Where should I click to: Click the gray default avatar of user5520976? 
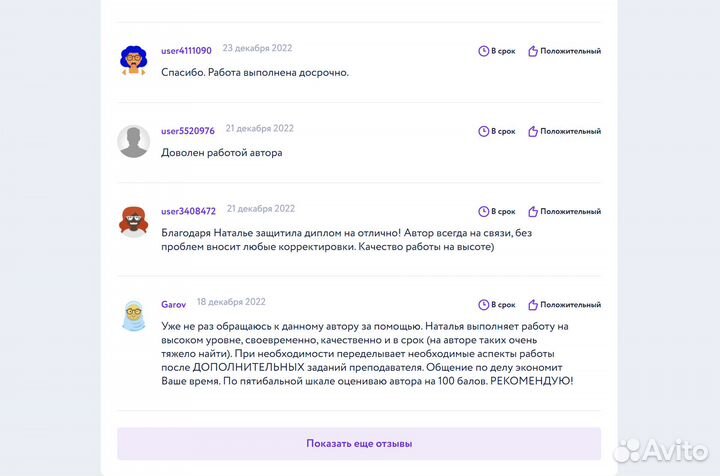134,141
